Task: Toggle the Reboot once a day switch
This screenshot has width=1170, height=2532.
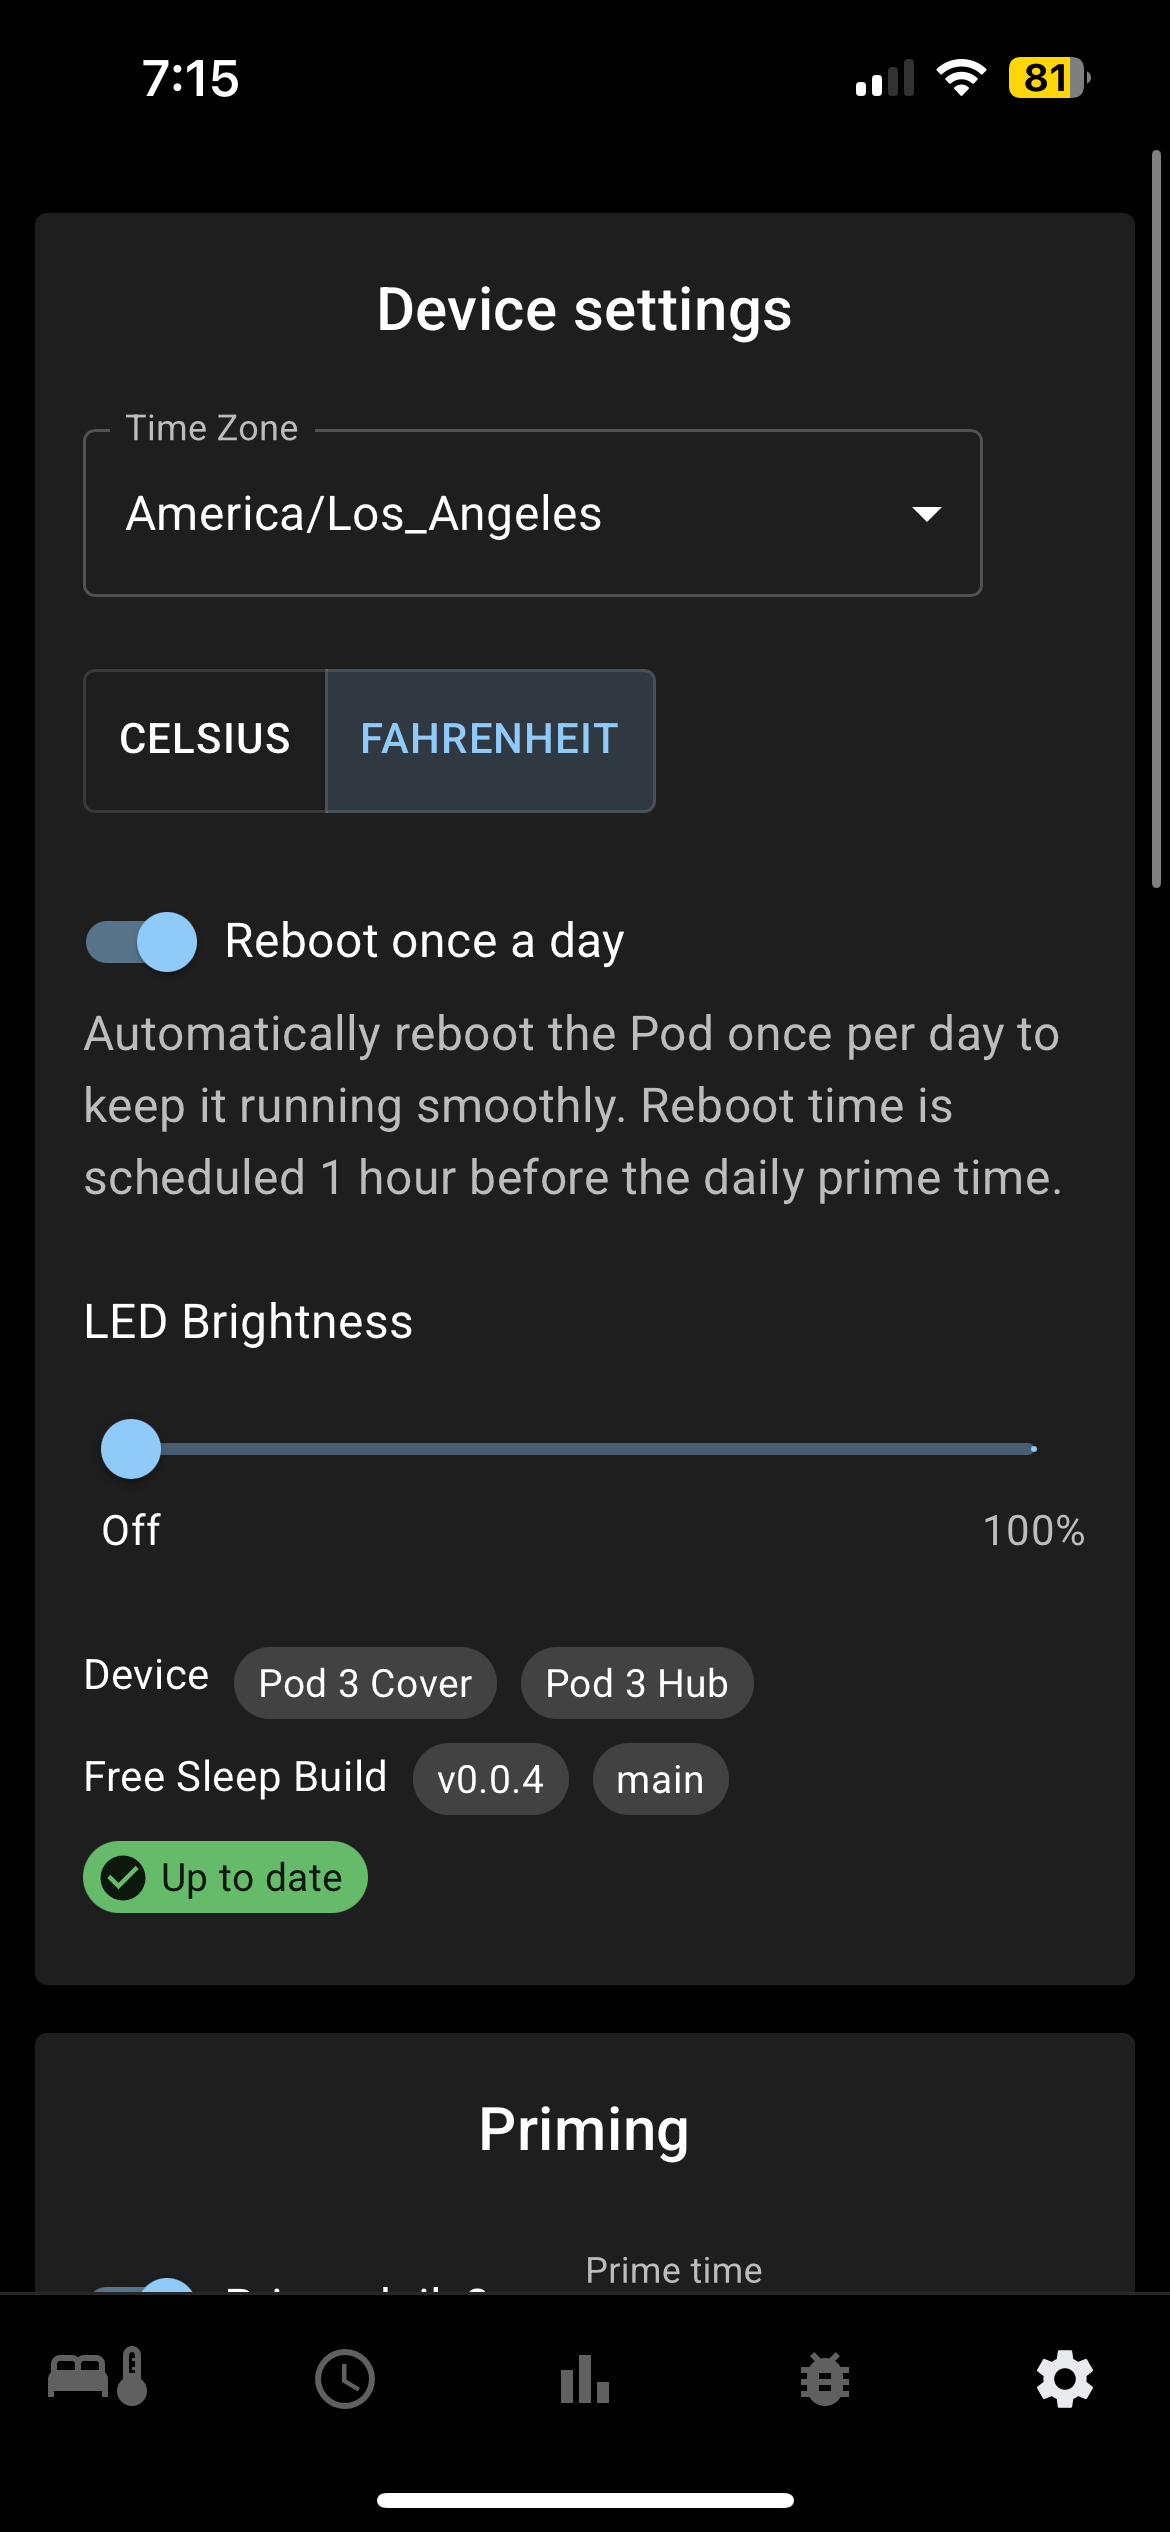Action: tap(141, 942)
